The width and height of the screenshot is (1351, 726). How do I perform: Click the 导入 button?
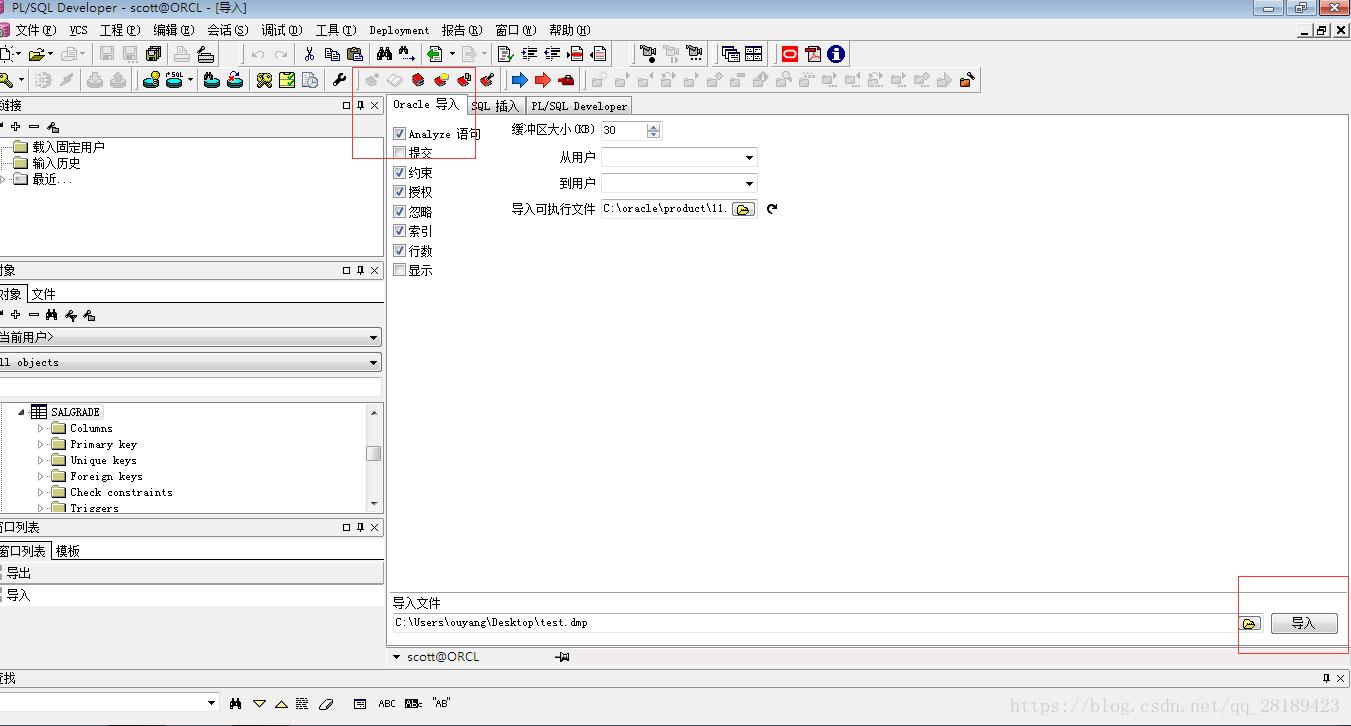tap(1304, 623)
